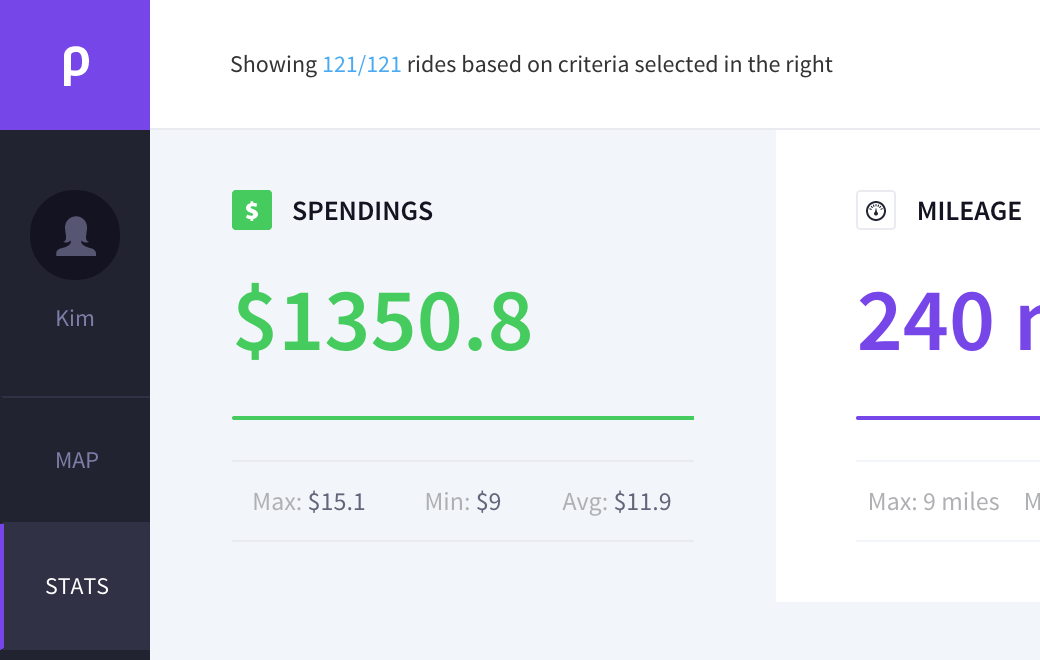Click the purple active marker beside STATS
1040x660 pixels.
point(2,586)
